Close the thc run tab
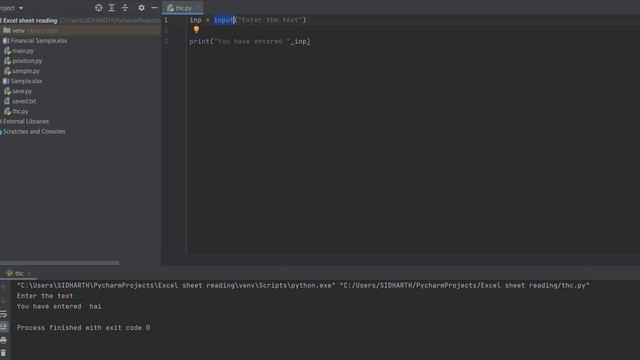 point(29,273)
